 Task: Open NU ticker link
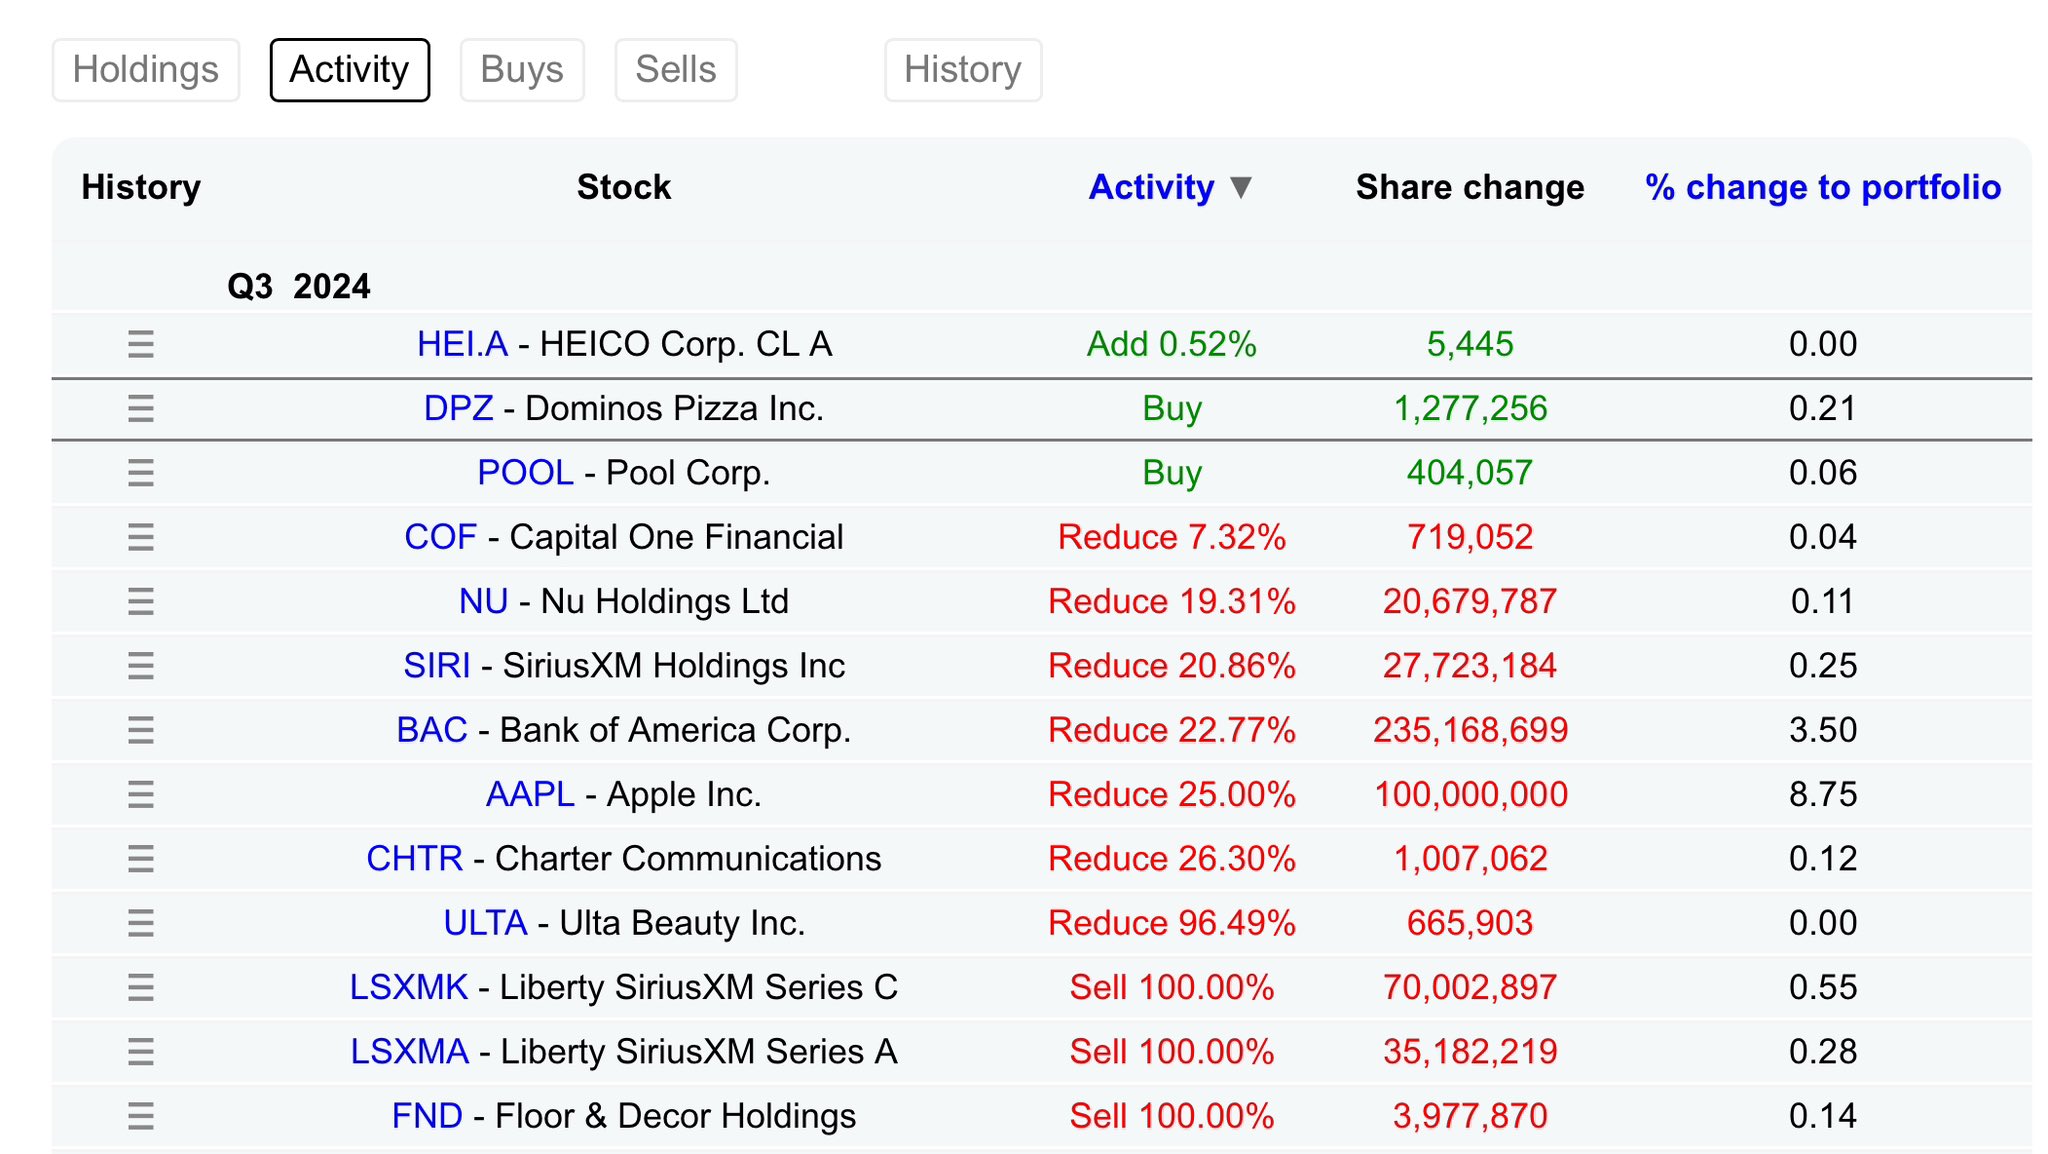483,601
